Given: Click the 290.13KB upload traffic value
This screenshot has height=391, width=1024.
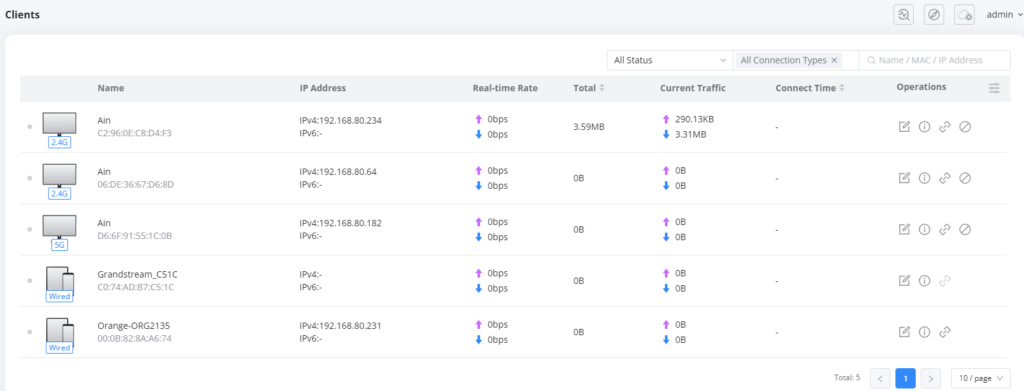Looking at the screenshot, I should coord(696,119).
